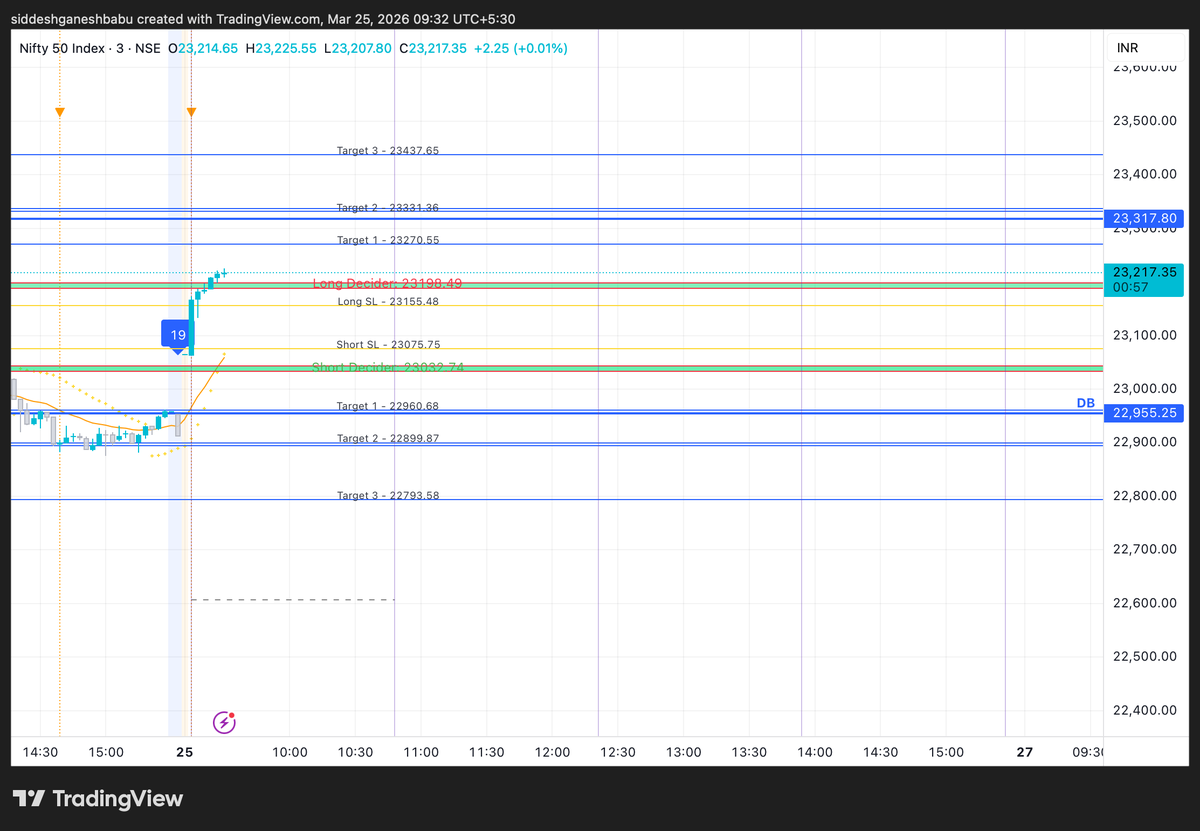Click the 12:00 time axis label
The width and height of the screenshot is (1200, 831).
552,752
